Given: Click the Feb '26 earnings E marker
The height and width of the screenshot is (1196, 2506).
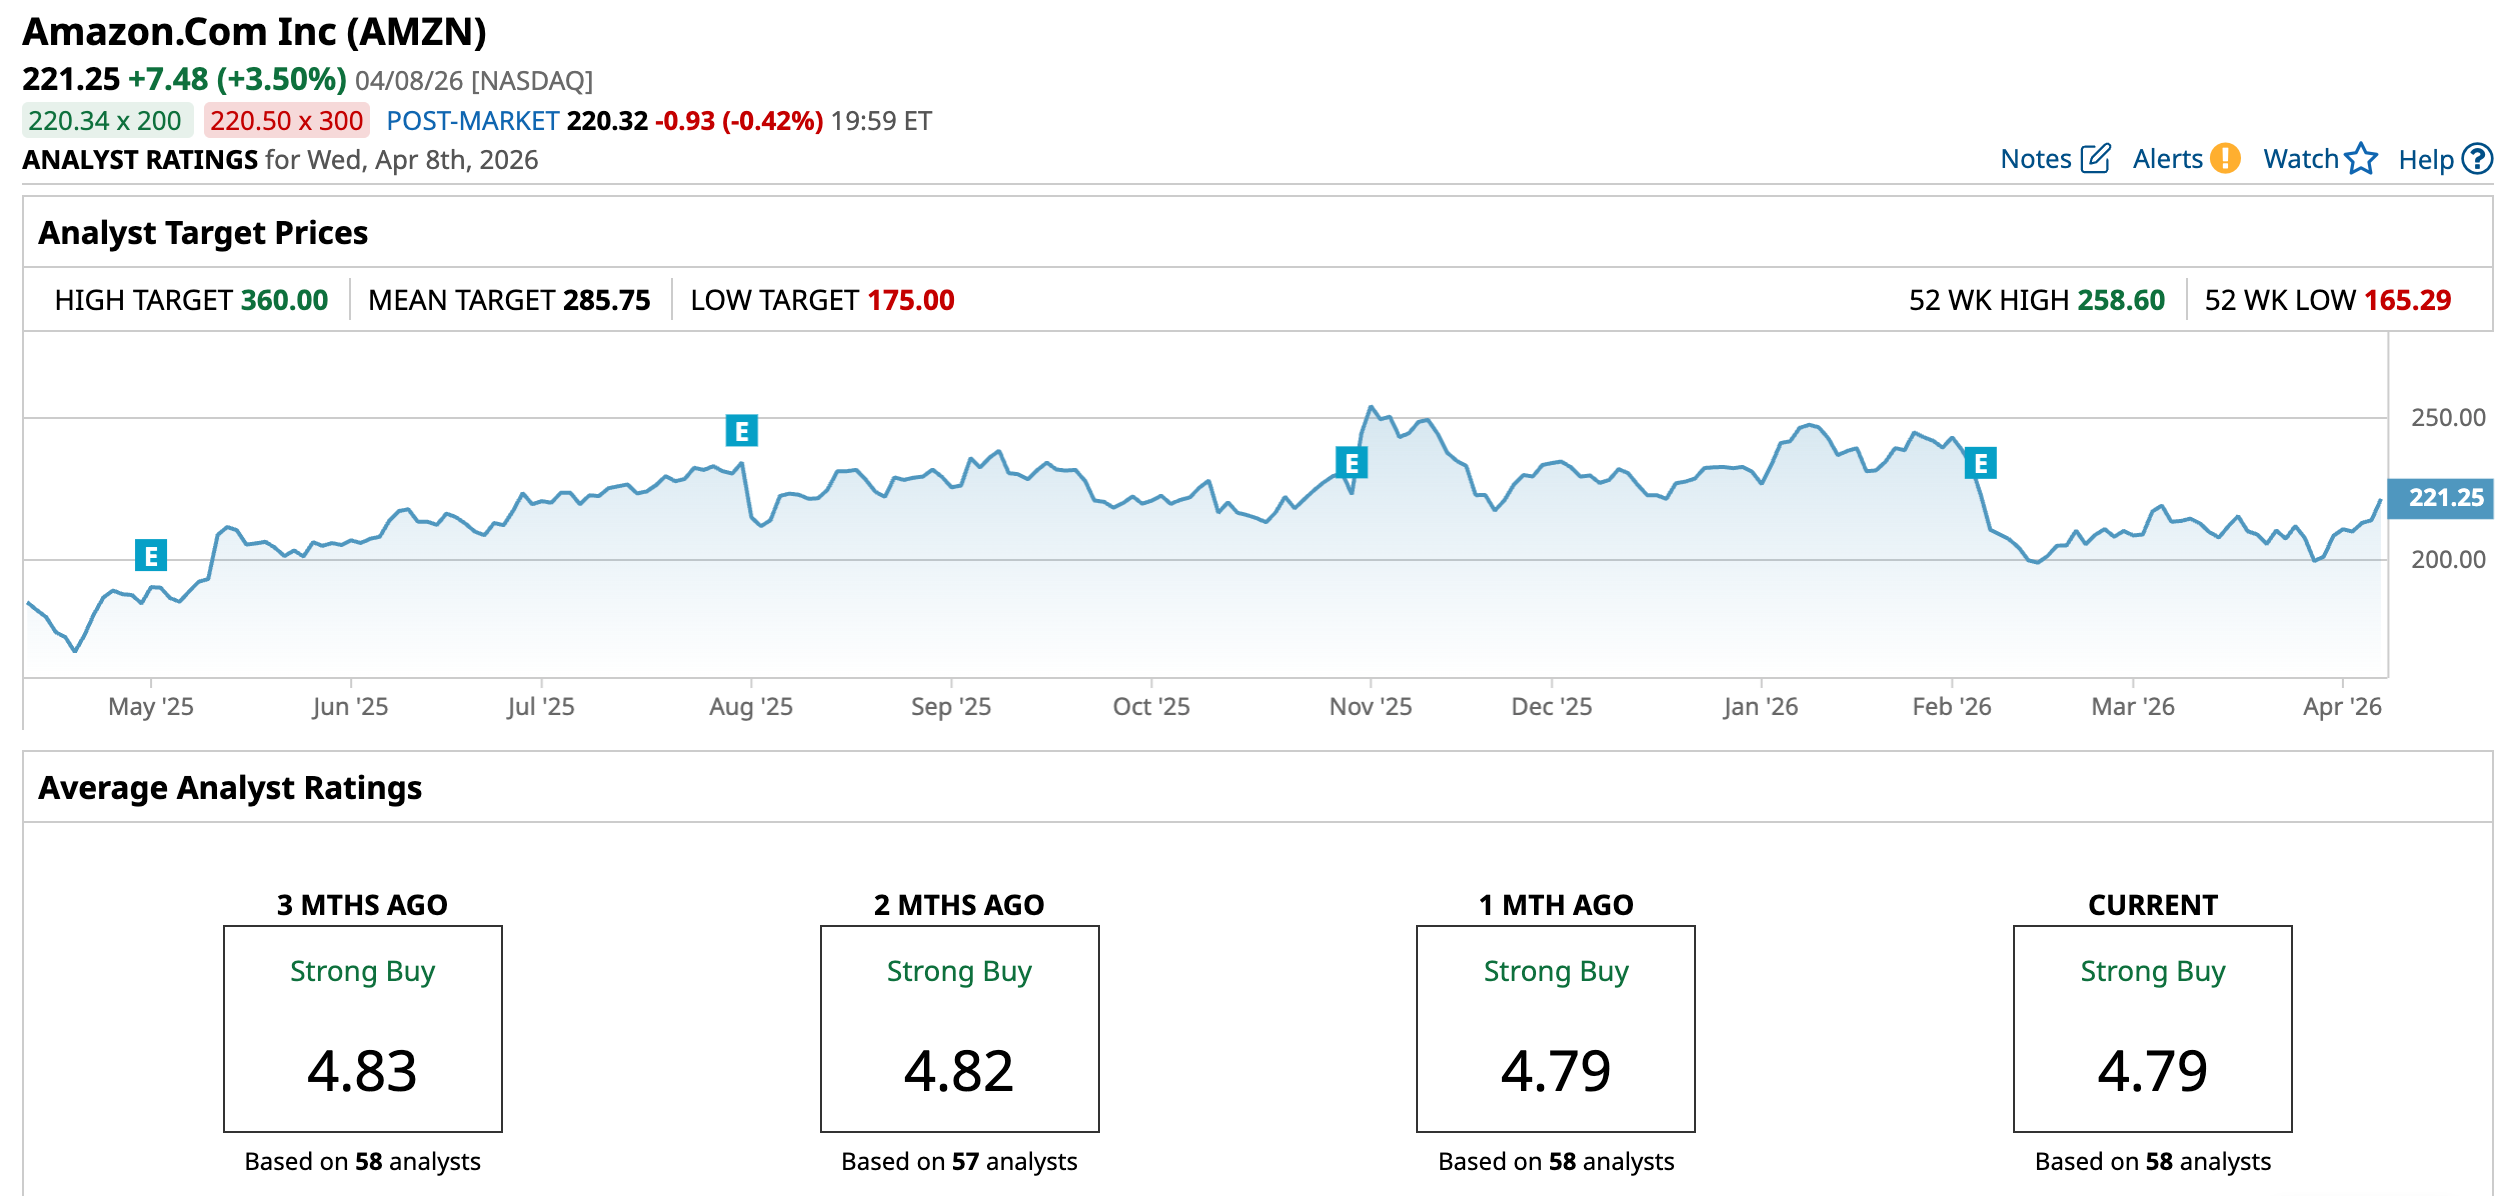Looking at the screenshot, I should (x=1980, y=463).
